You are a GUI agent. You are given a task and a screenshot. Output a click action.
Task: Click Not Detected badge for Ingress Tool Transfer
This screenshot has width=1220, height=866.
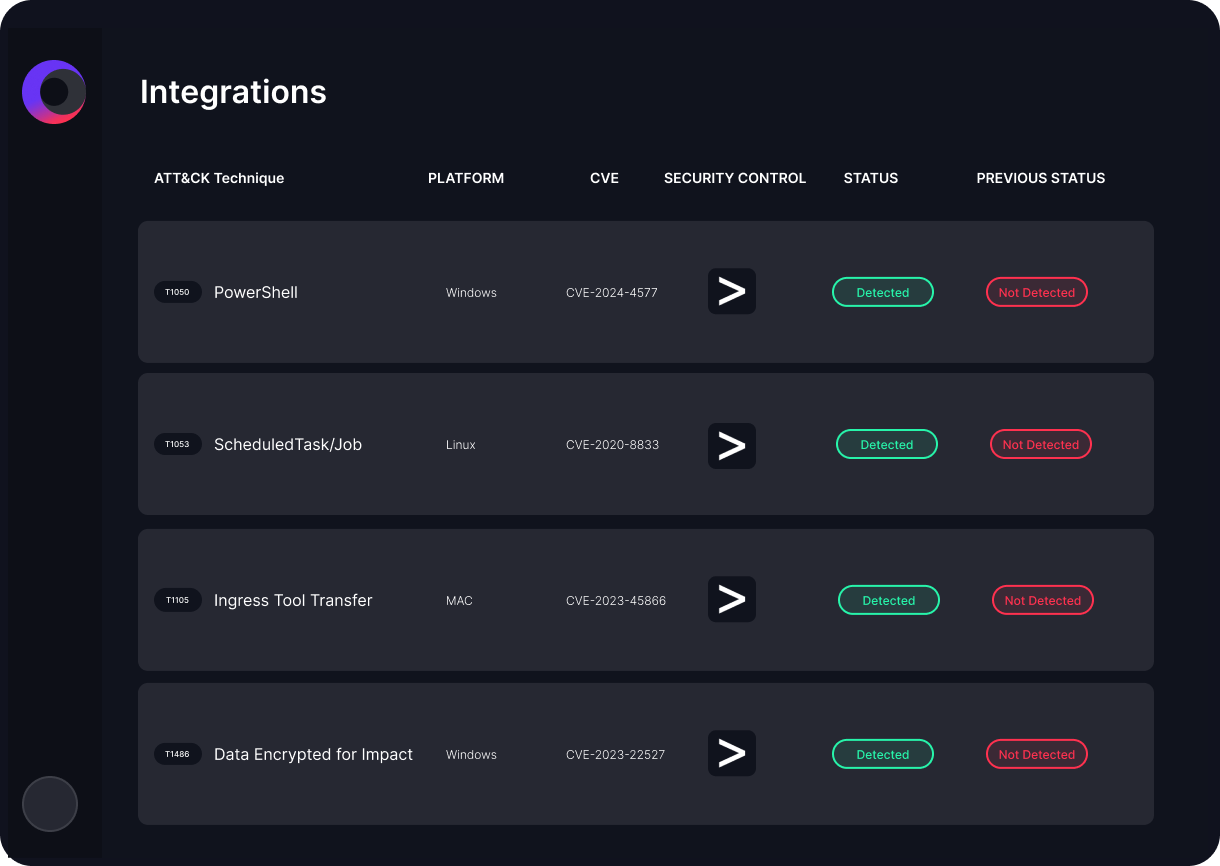coord(1043,600)
